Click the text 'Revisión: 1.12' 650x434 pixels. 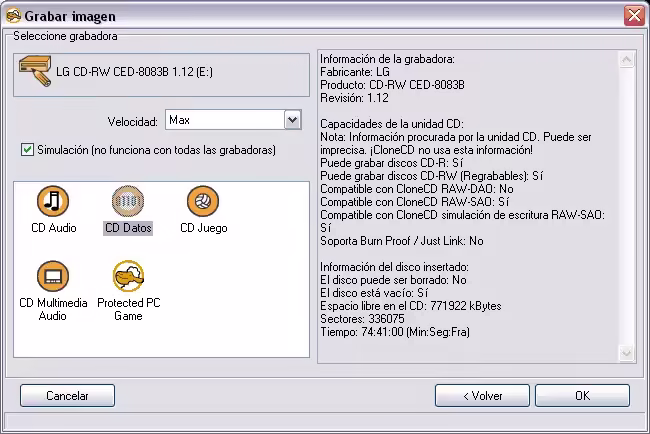(354, 98)
